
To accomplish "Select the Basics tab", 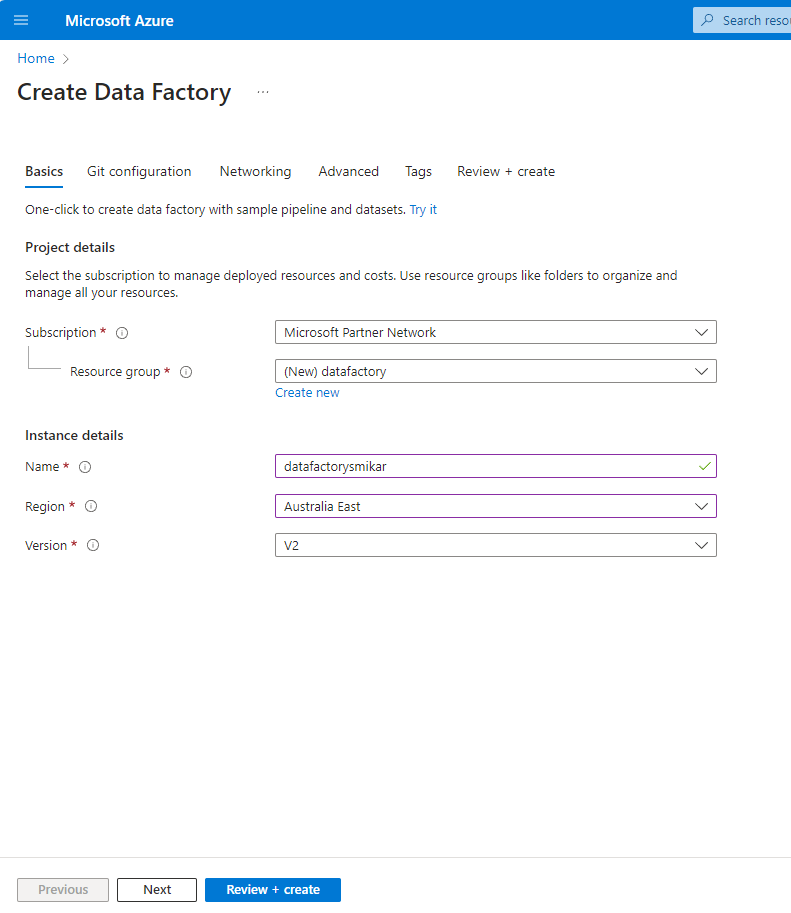I will click(x=44, y=172).
